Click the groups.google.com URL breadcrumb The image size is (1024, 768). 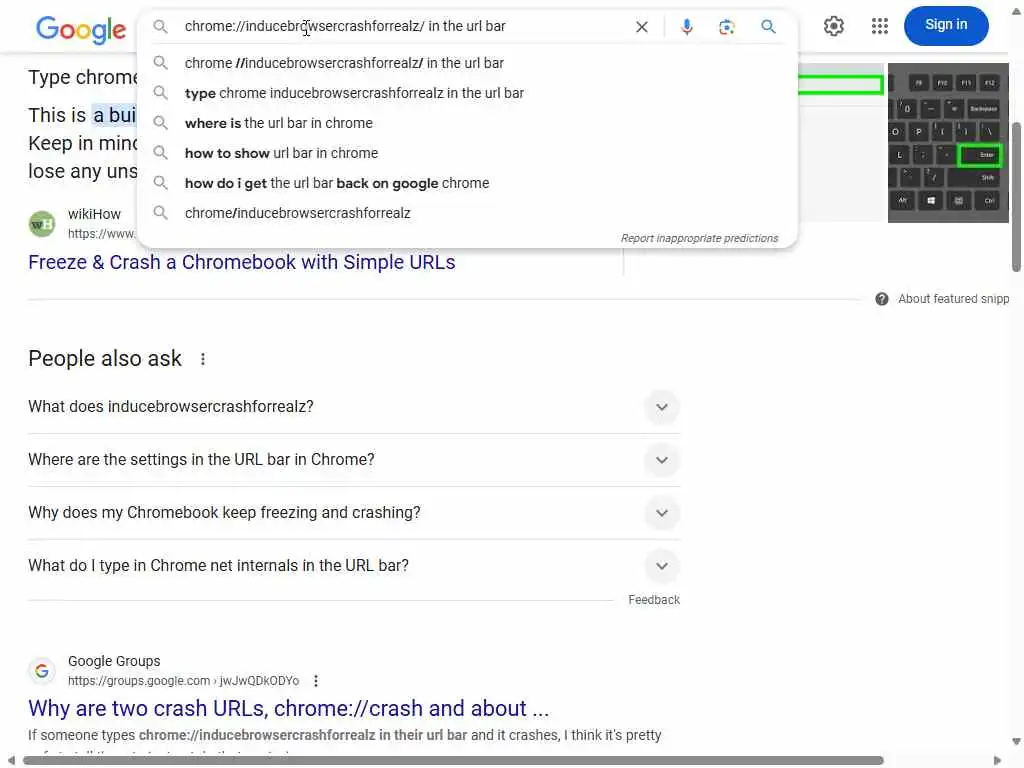pos(184,681)
